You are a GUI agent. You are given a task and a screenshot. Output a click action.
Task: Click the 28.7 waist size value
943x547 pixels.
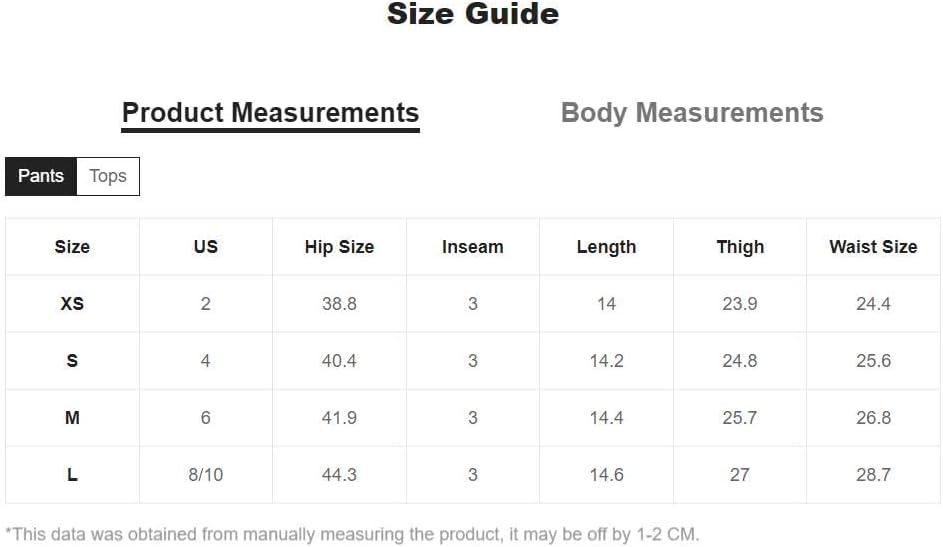(873, 475)
